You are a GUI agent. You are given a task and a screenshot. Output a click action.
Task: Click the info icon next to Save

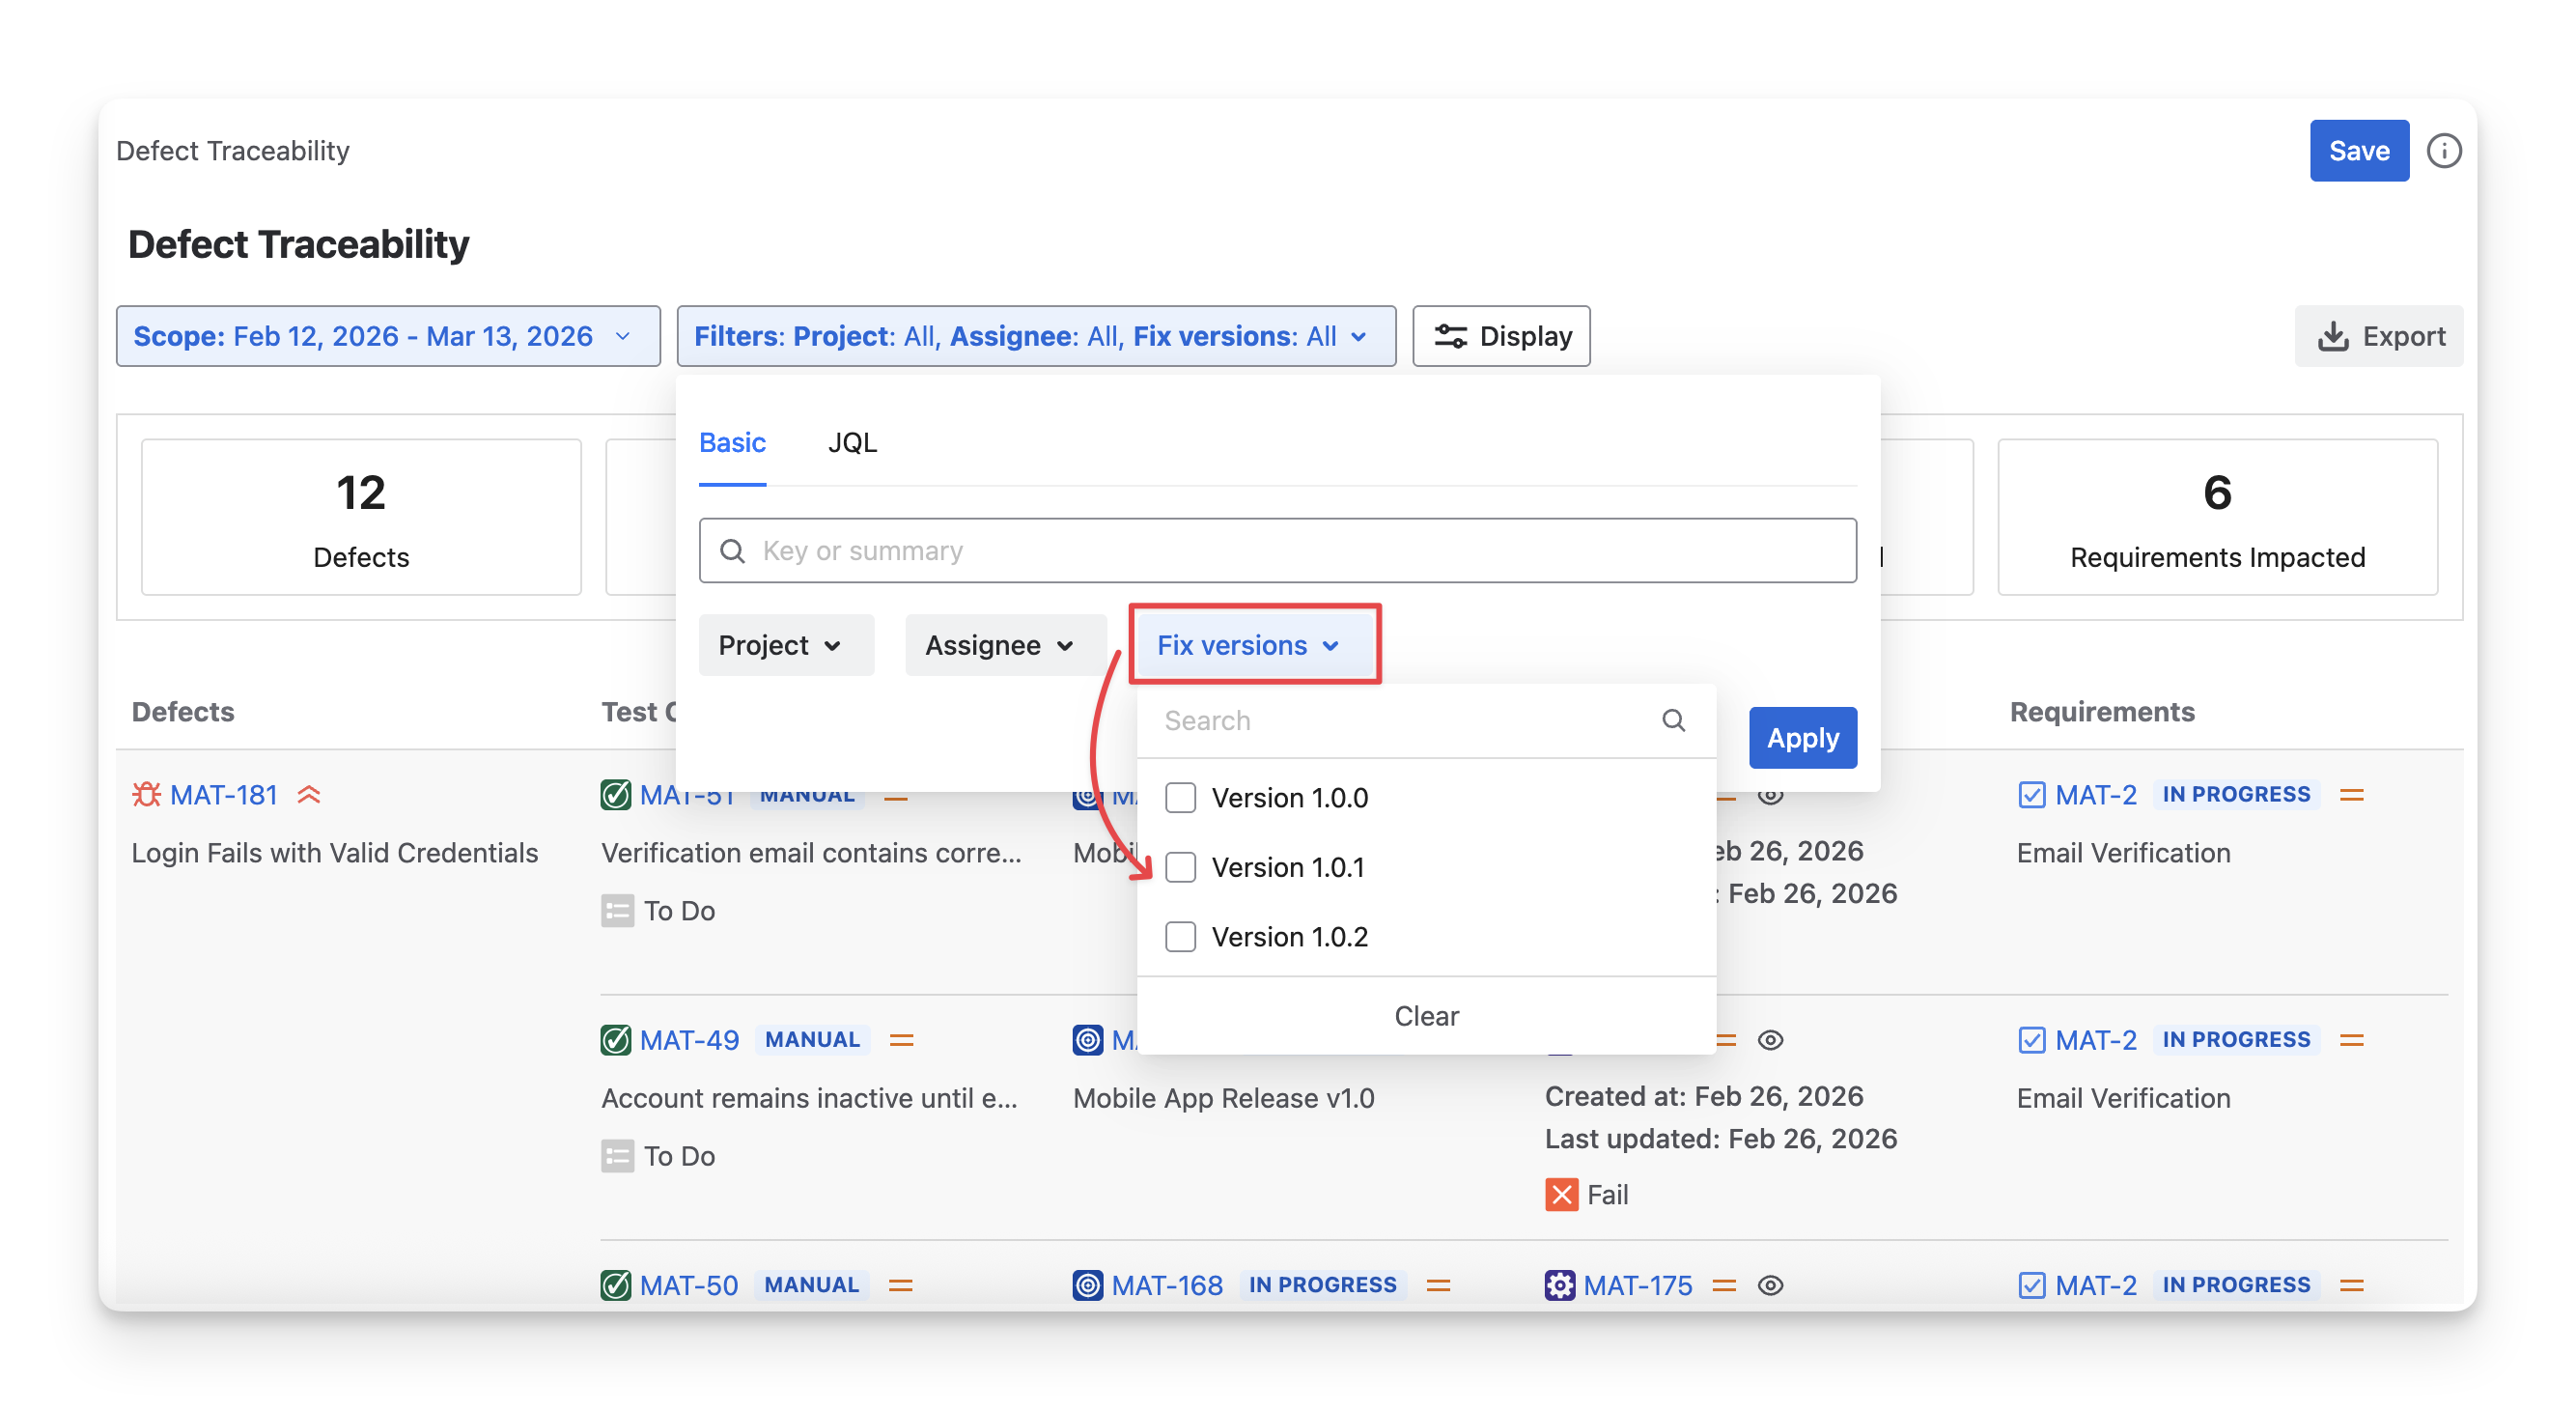pos(2443,151)
